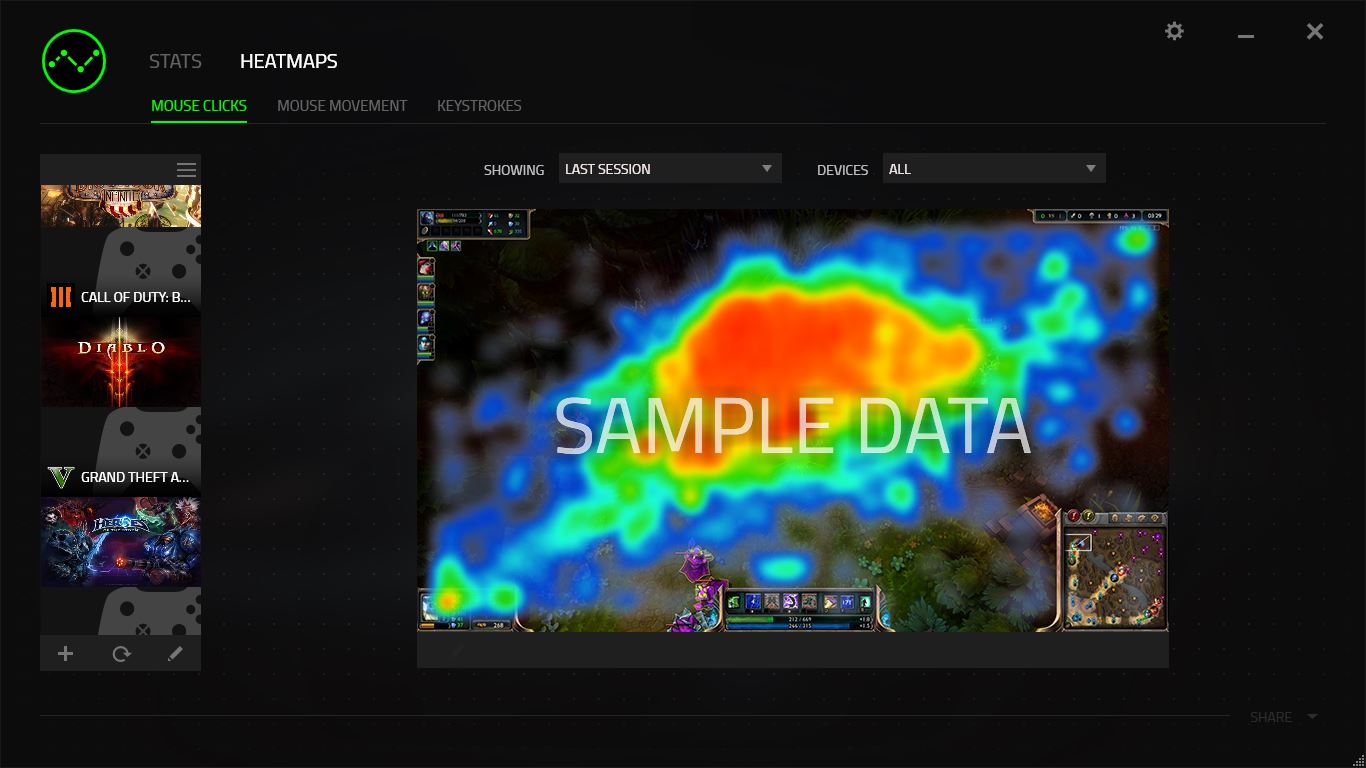Select the Mouse Clicks sub-tab
Image resolution: width=1366 pixels, height=768 pixels.
pos(199,105)
